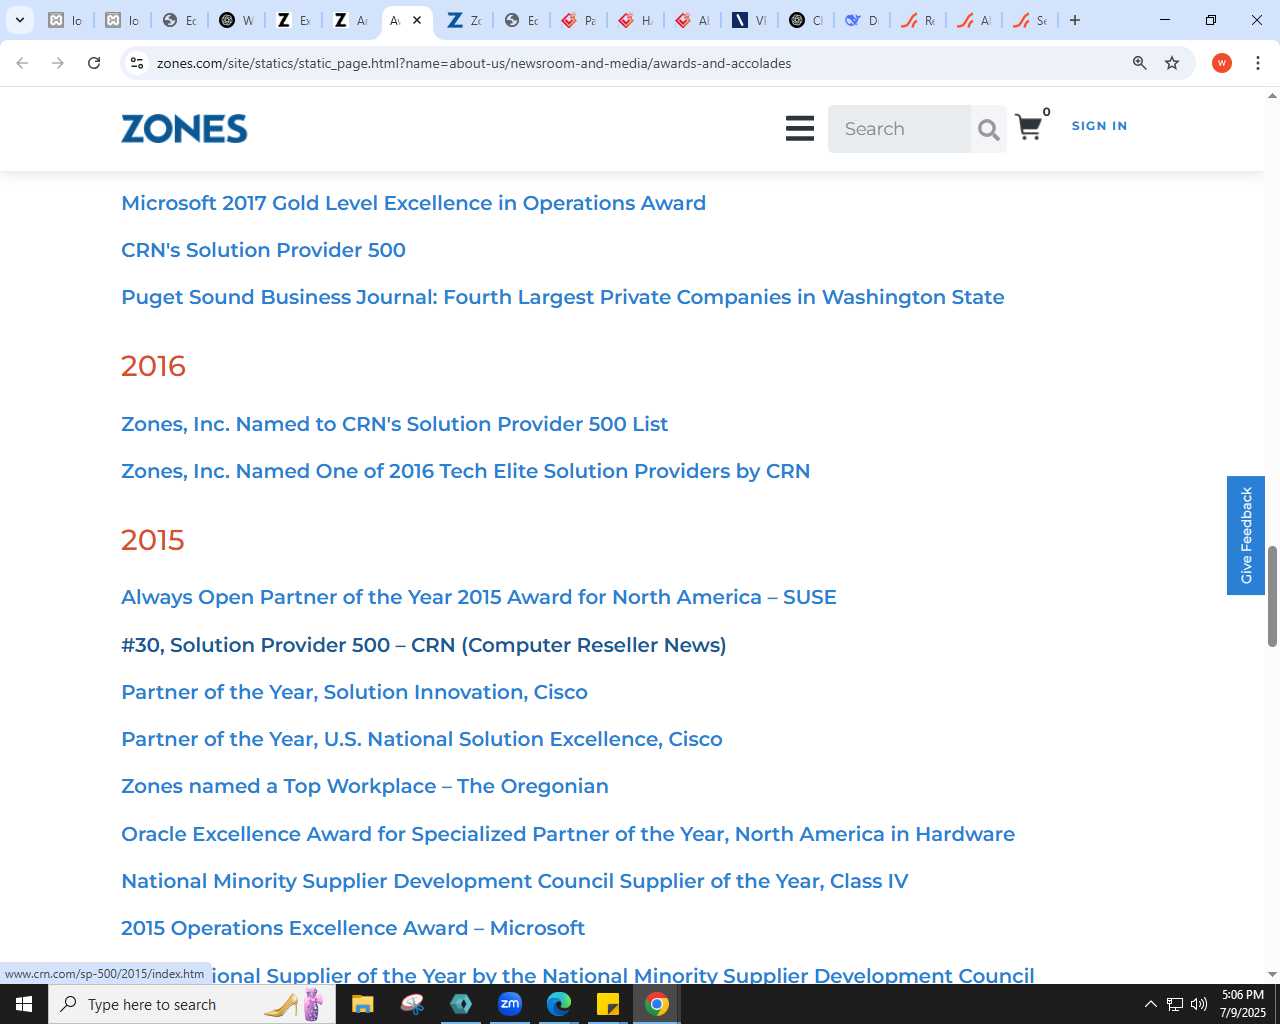Show hidden system tray icons chevron

(1150, 1004)
